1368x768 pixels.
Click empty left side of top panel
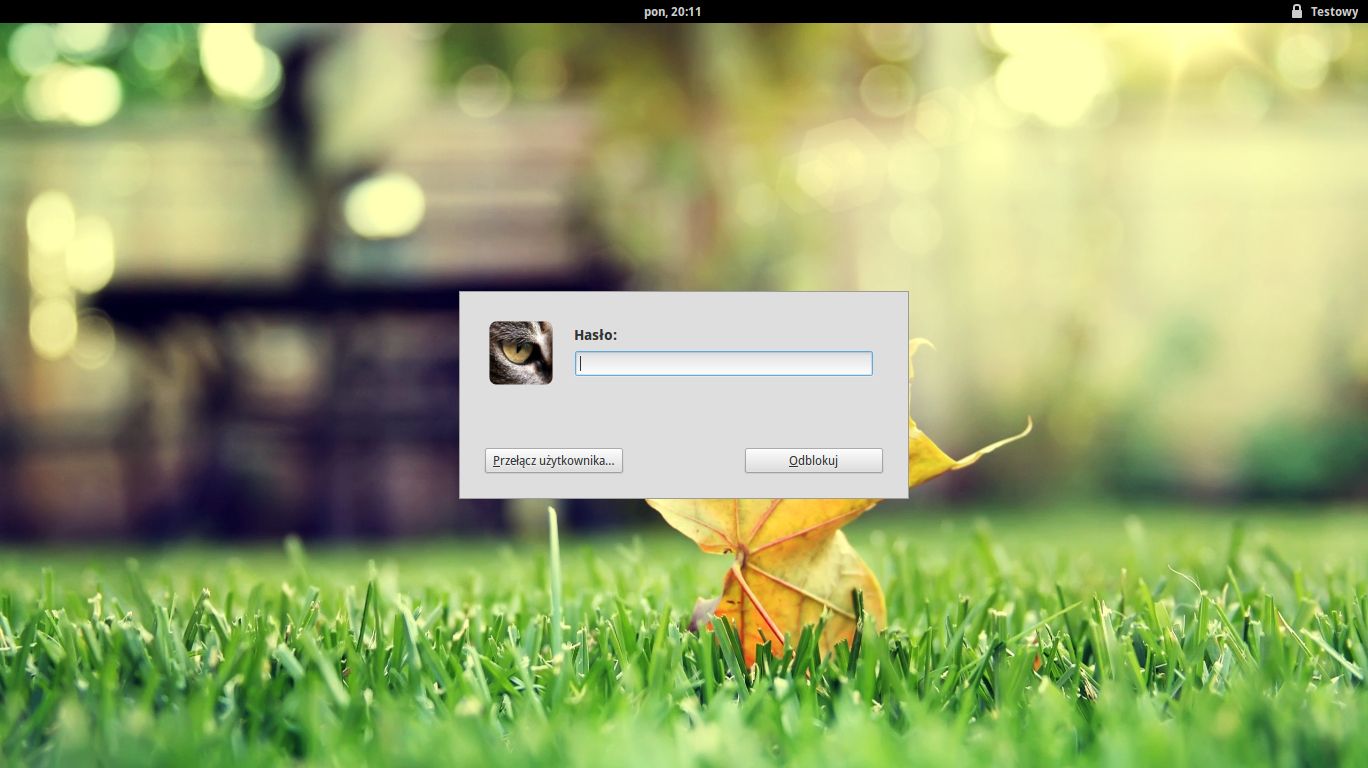point(200,11)
